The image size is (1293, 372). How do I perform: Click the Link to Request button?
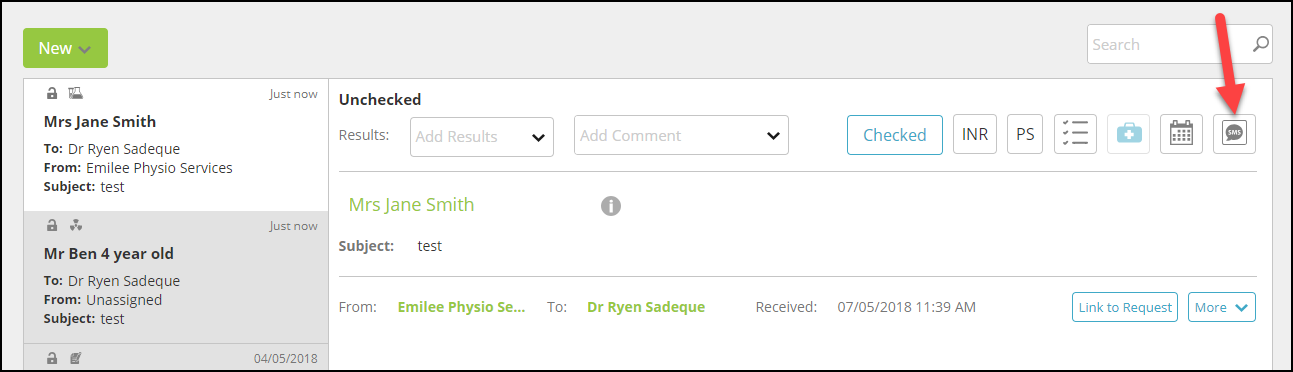[x=1125, y=307]
